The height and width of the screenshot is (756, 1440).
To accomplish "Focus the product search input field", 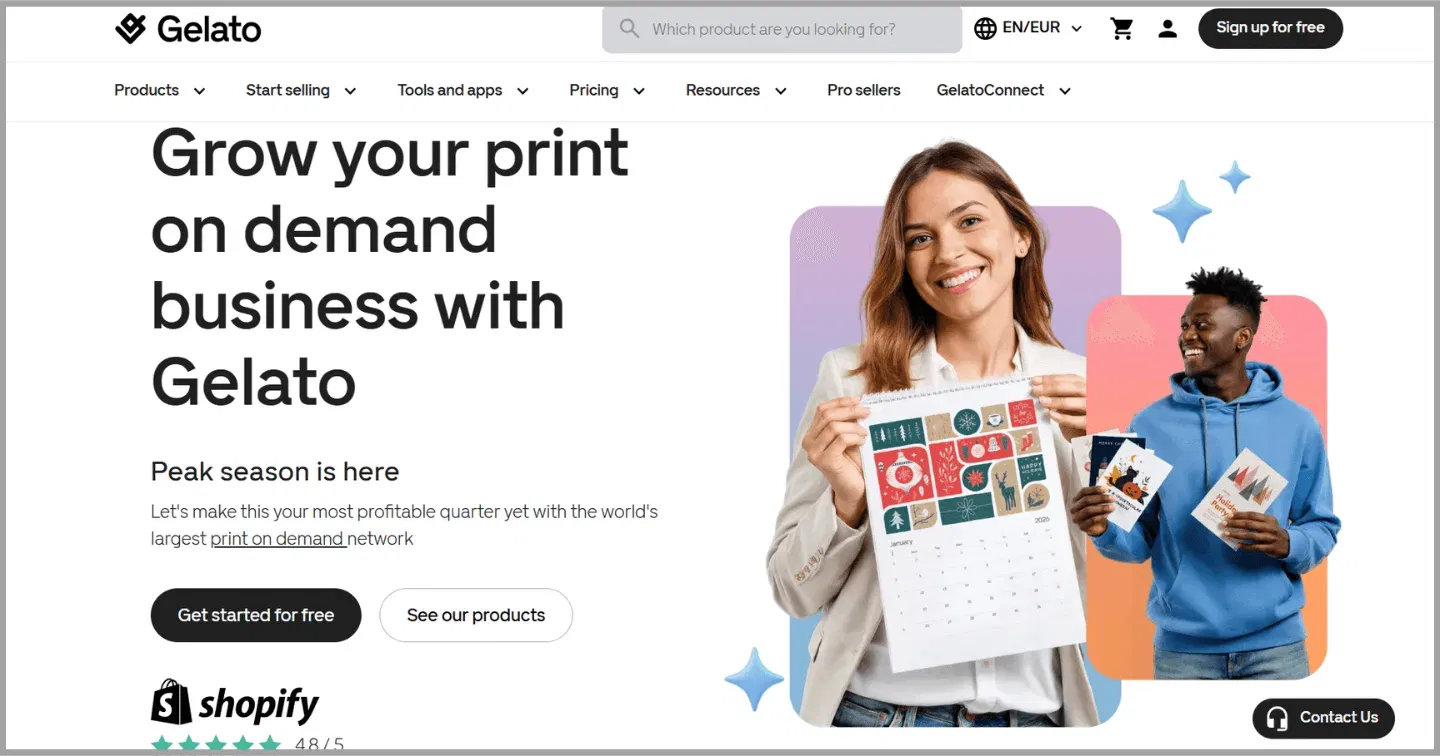I will click(x=782, y=29).
